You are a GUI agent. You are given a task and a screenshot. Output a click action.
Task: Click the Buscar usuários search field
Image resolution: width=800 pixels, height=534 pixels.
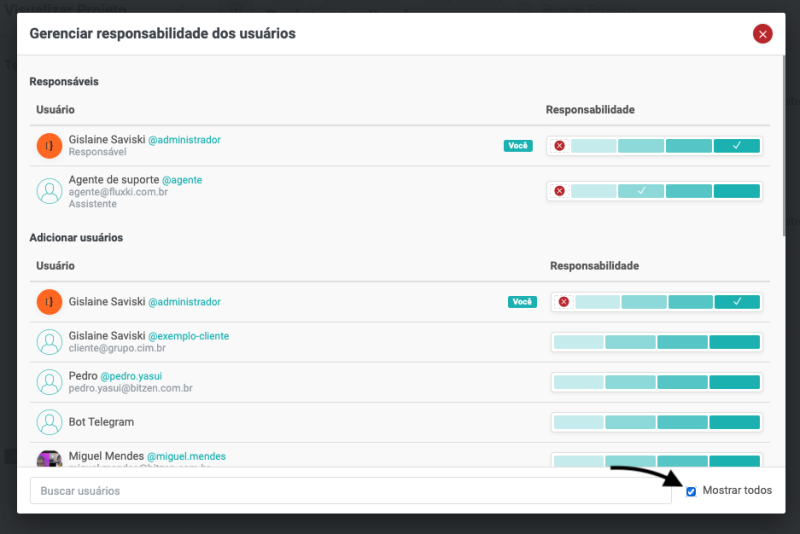point(350,491)
